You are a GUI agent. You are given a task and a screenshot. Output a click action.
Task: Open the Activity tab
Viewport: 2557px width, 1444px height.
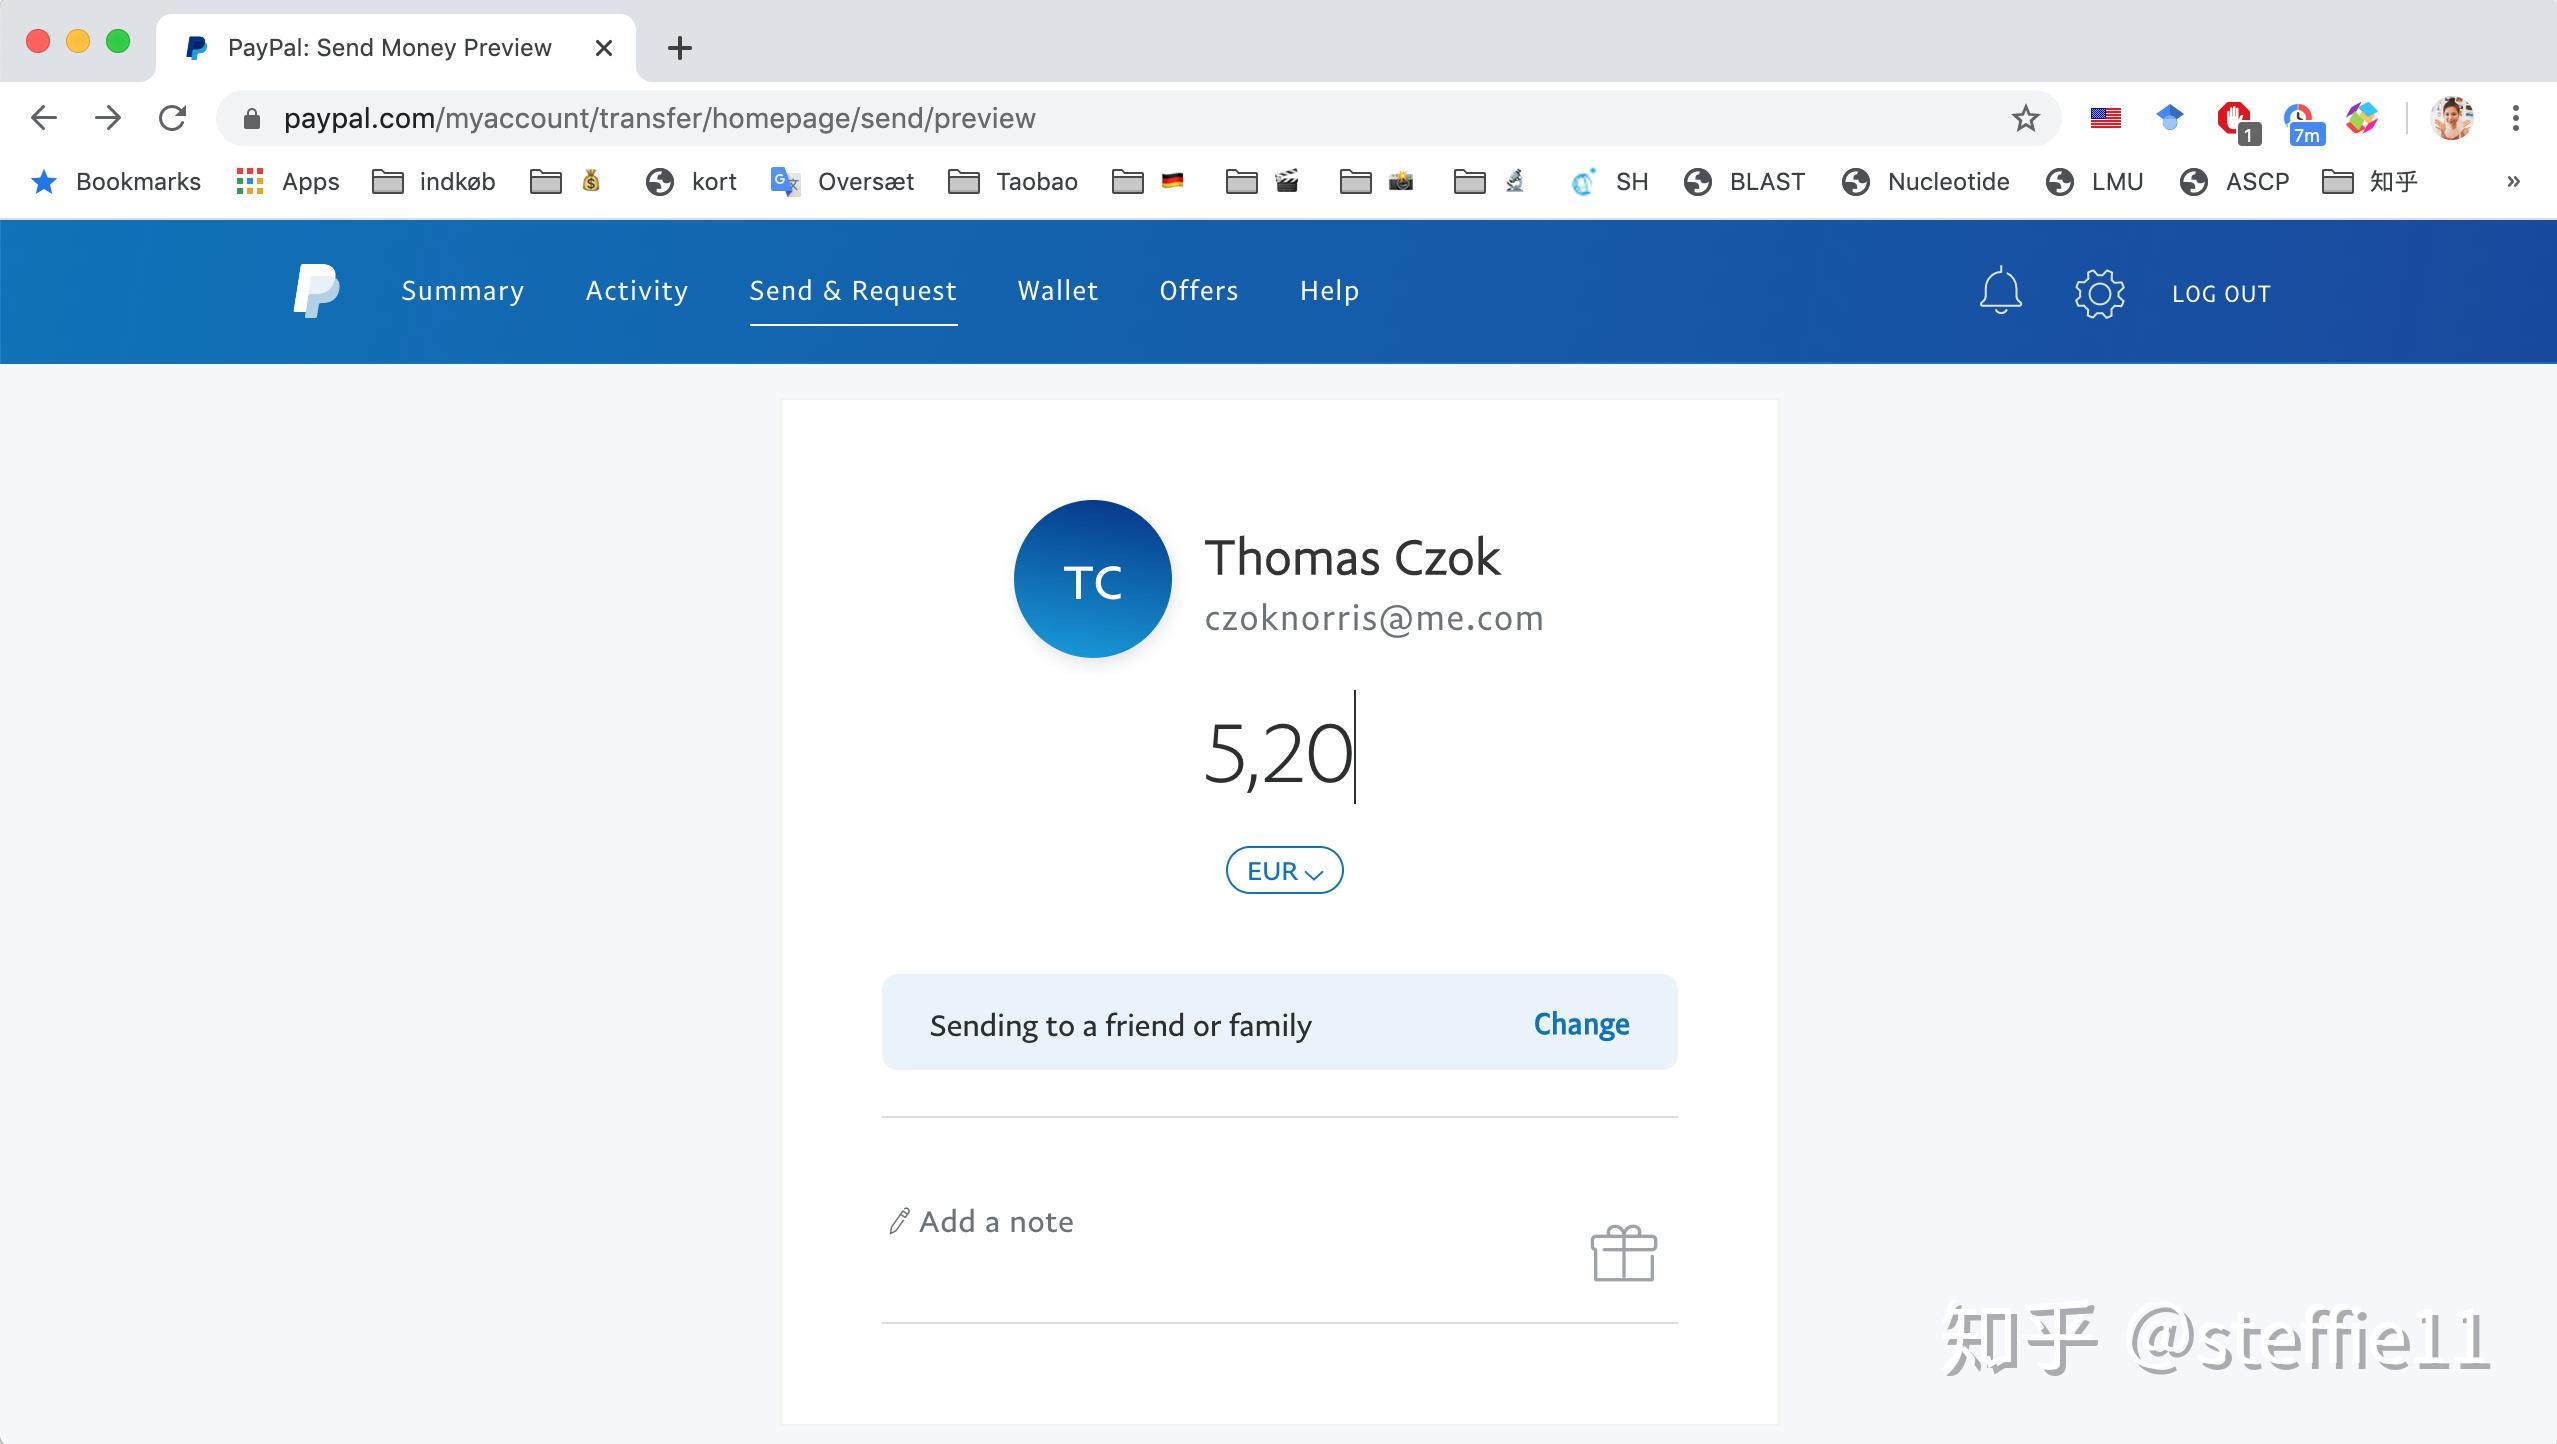pos(636,291)
